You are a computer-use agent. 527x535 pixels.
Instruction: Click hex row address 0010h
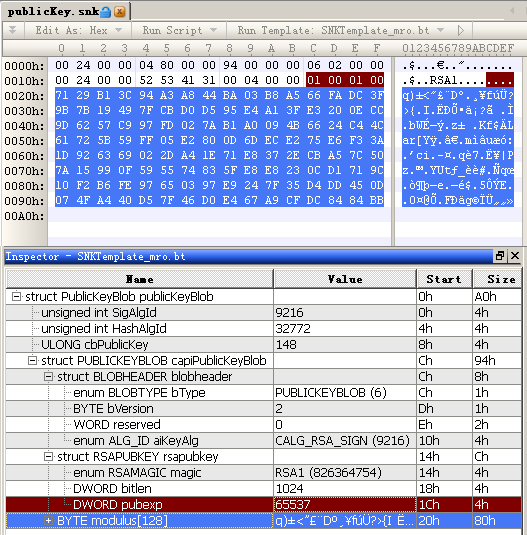point(24,81)
